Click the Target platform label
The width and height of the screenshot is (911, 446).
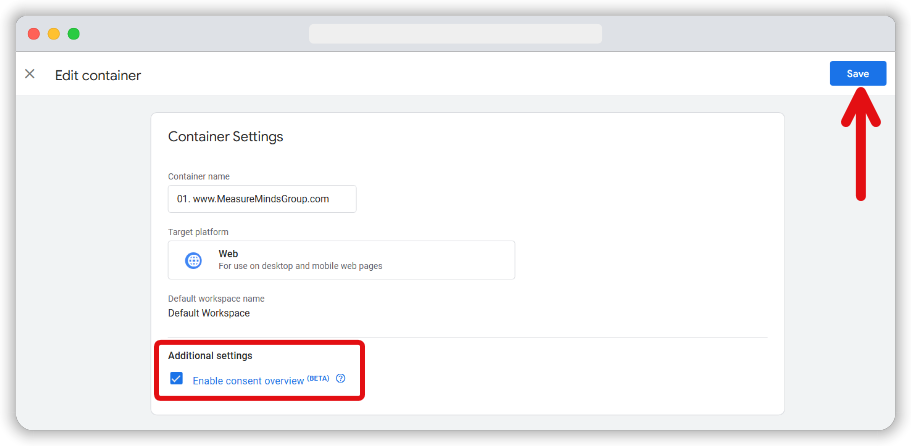coord(198,232)
